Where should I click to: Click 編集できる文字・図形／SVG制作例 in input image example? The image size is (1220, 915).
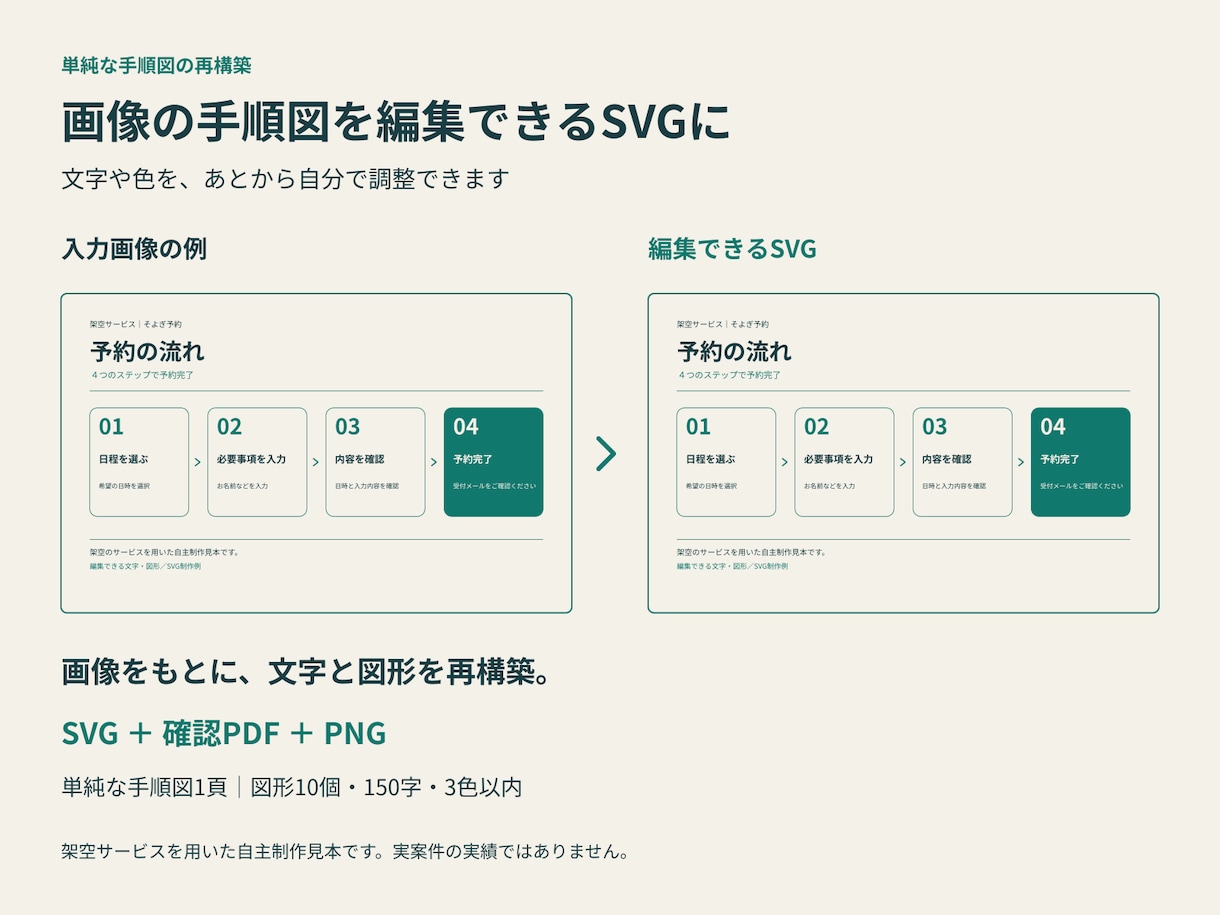(x=145, y=566)
